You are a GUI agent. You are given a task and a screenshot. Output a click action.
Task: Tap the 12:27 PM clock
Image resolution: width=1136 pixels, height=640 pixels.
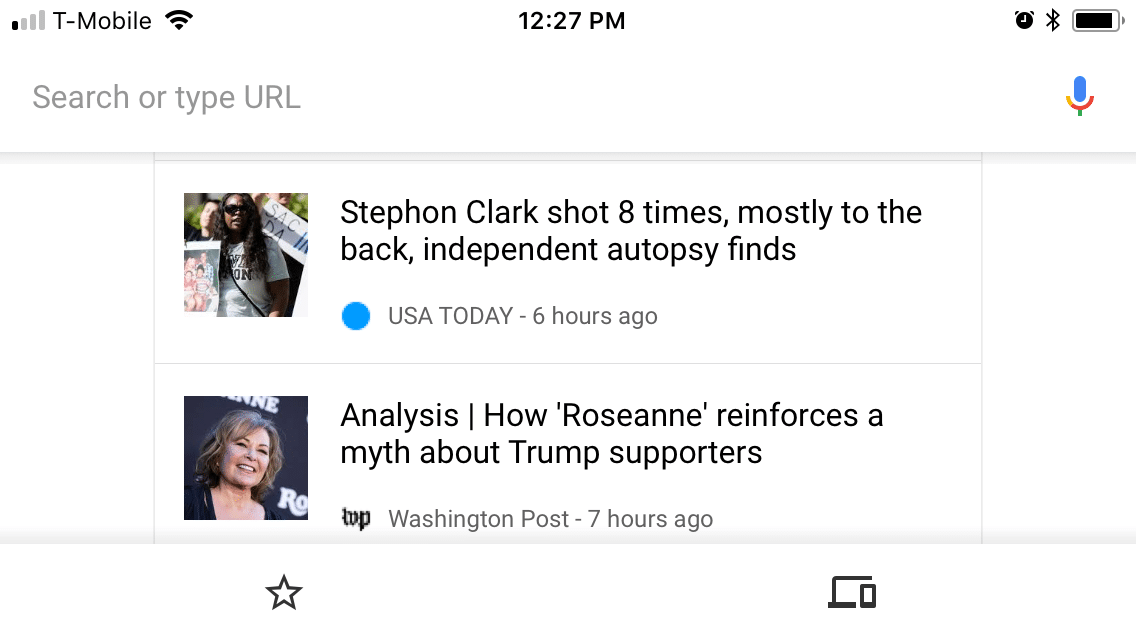(571, 21)
